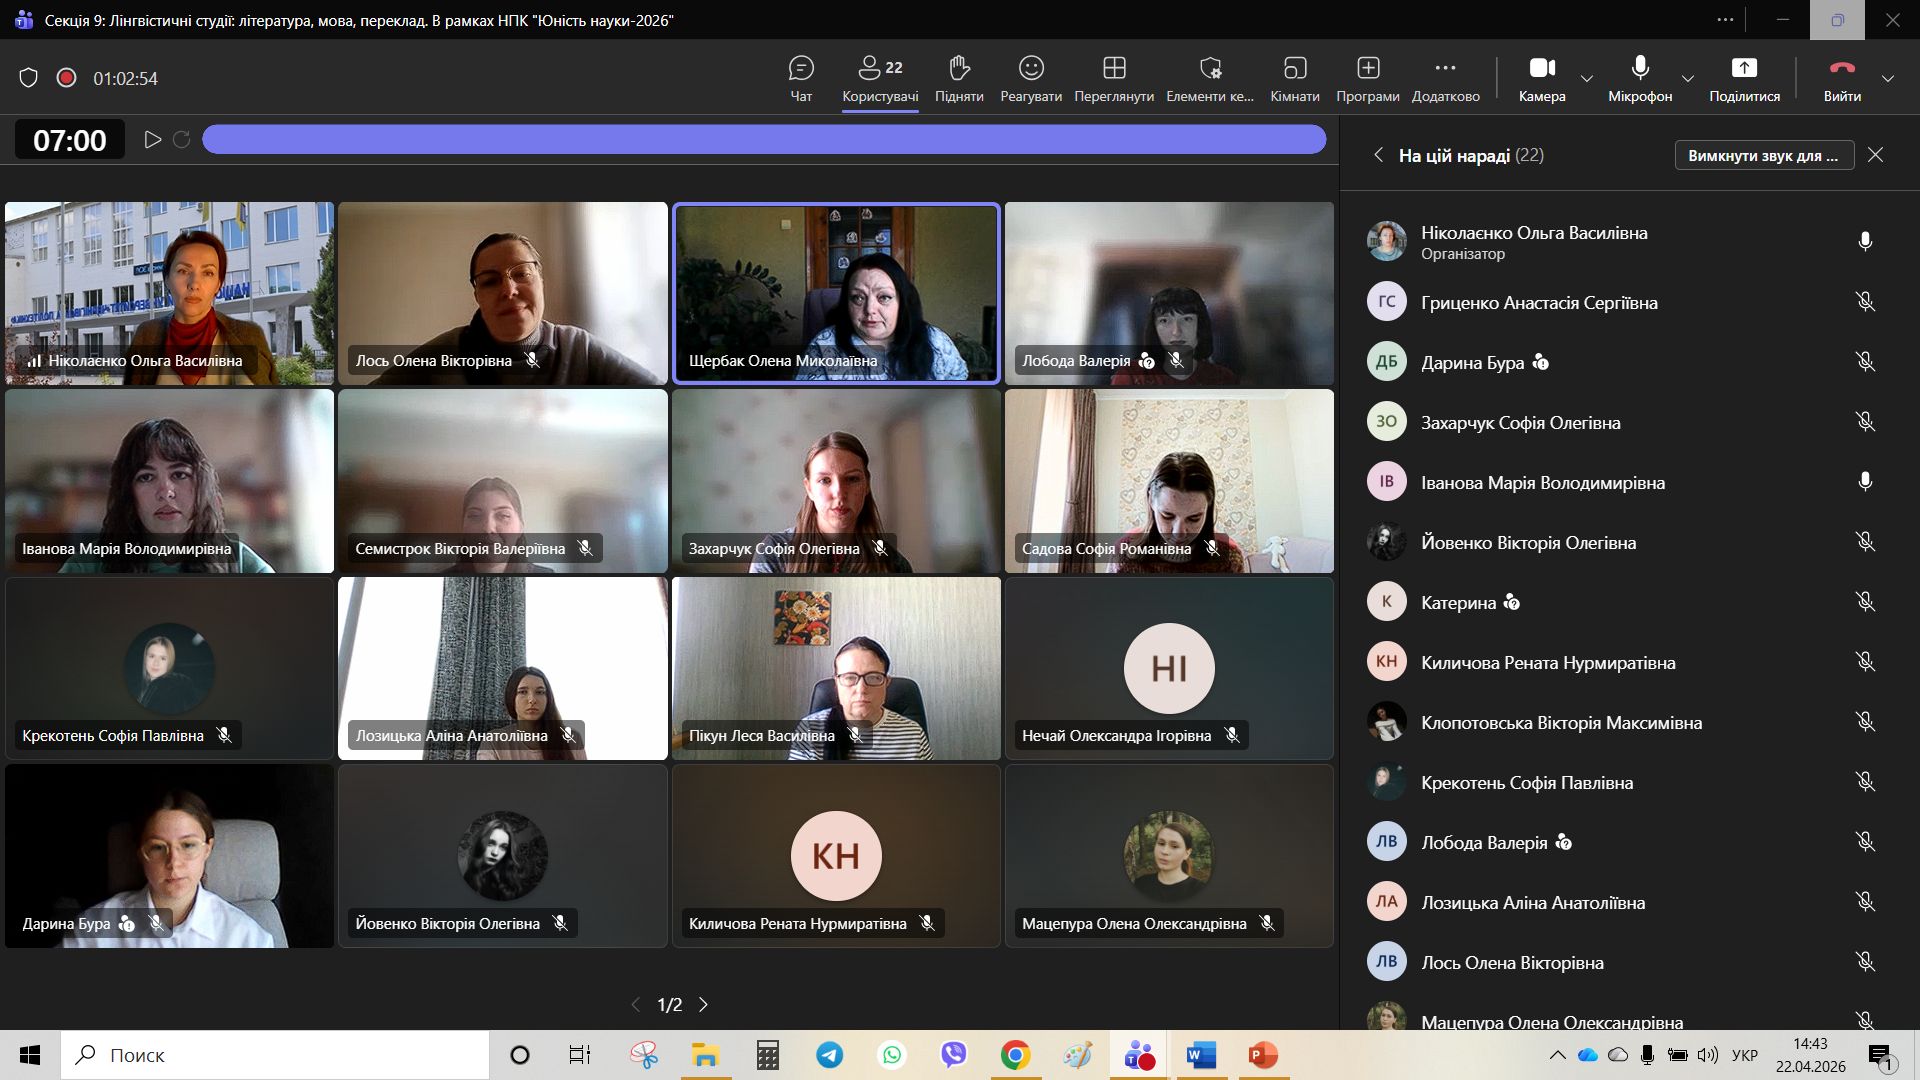Expand the Camera options dropdown arrow

(1587, 78)
